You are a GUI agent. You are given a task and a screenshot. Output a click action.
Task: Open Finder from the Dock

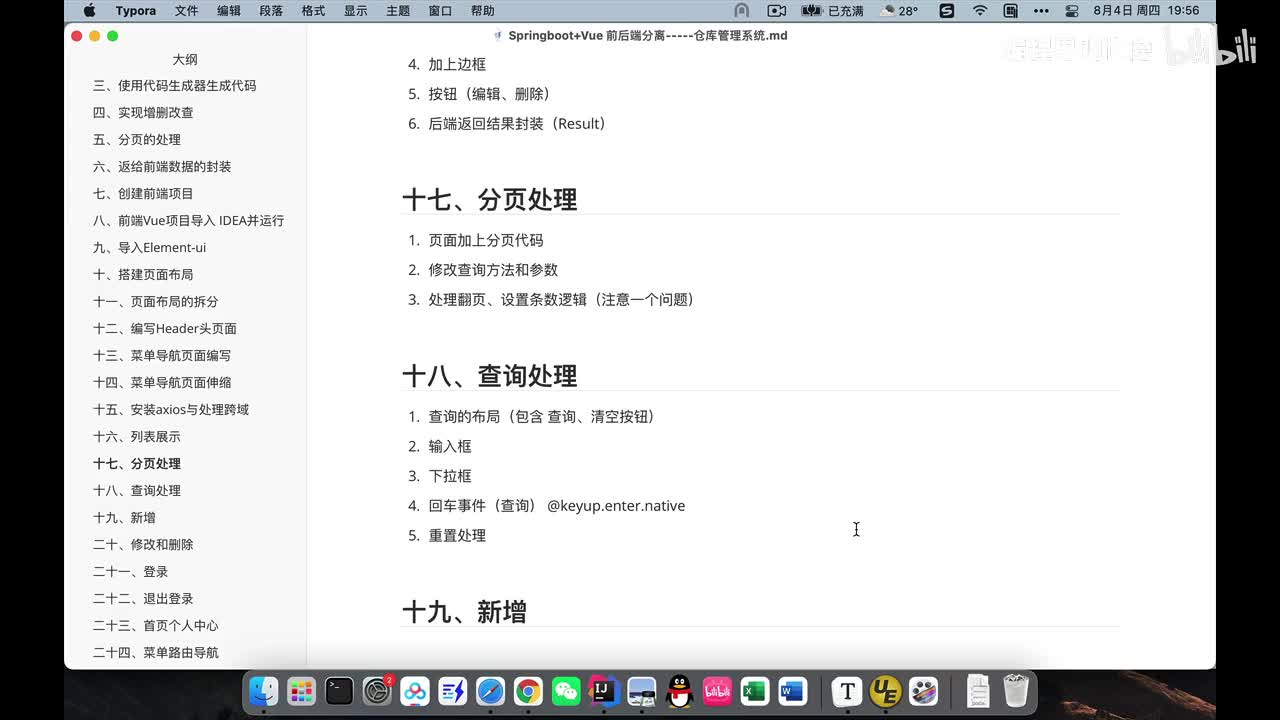tap(263, 691)
